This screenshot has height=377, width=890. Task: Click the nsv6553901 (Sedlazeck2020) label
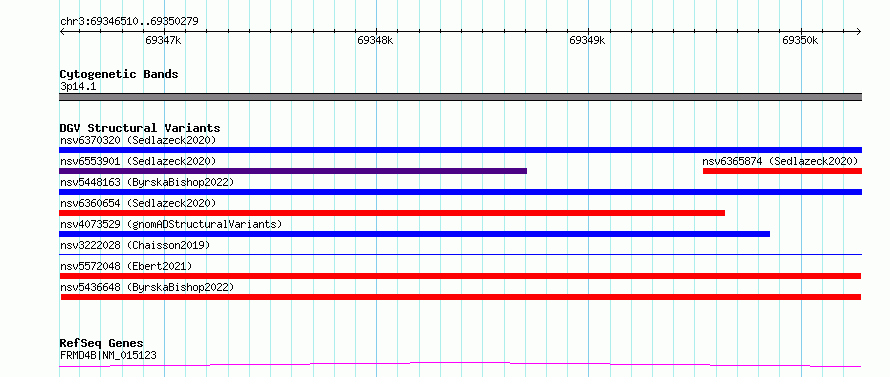pyautogui.click(x=138, y=161)
